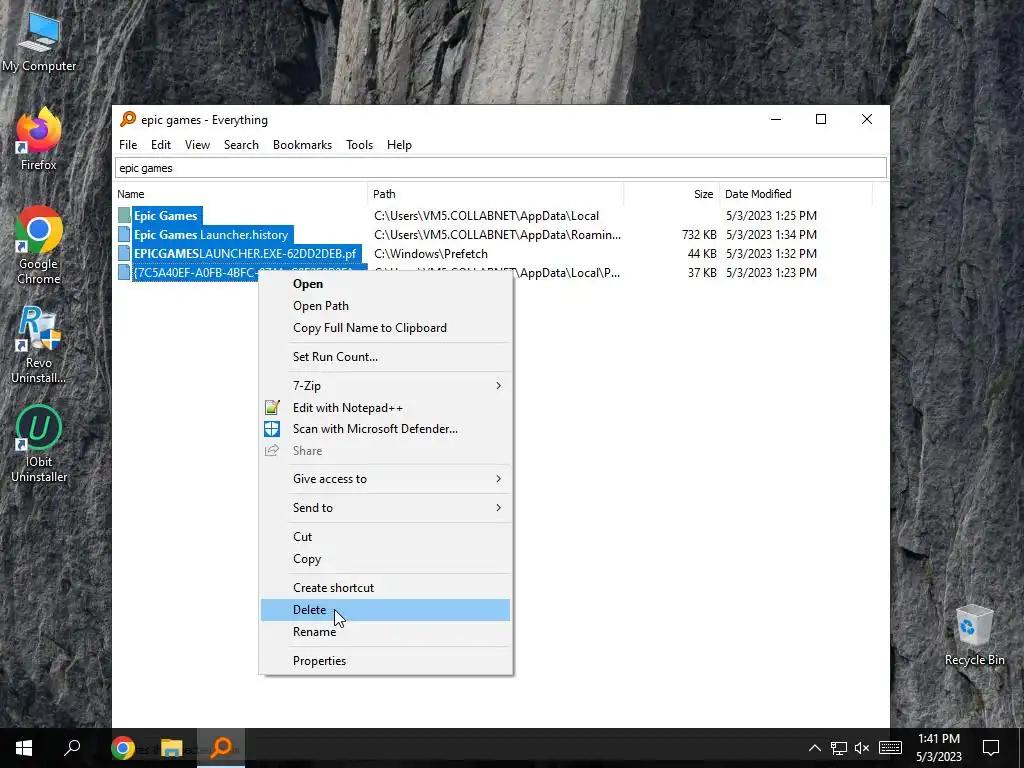Open touch keyboard tray icon
The height and width of the screenshot is (768, 1024).
(x=890, y=748)
